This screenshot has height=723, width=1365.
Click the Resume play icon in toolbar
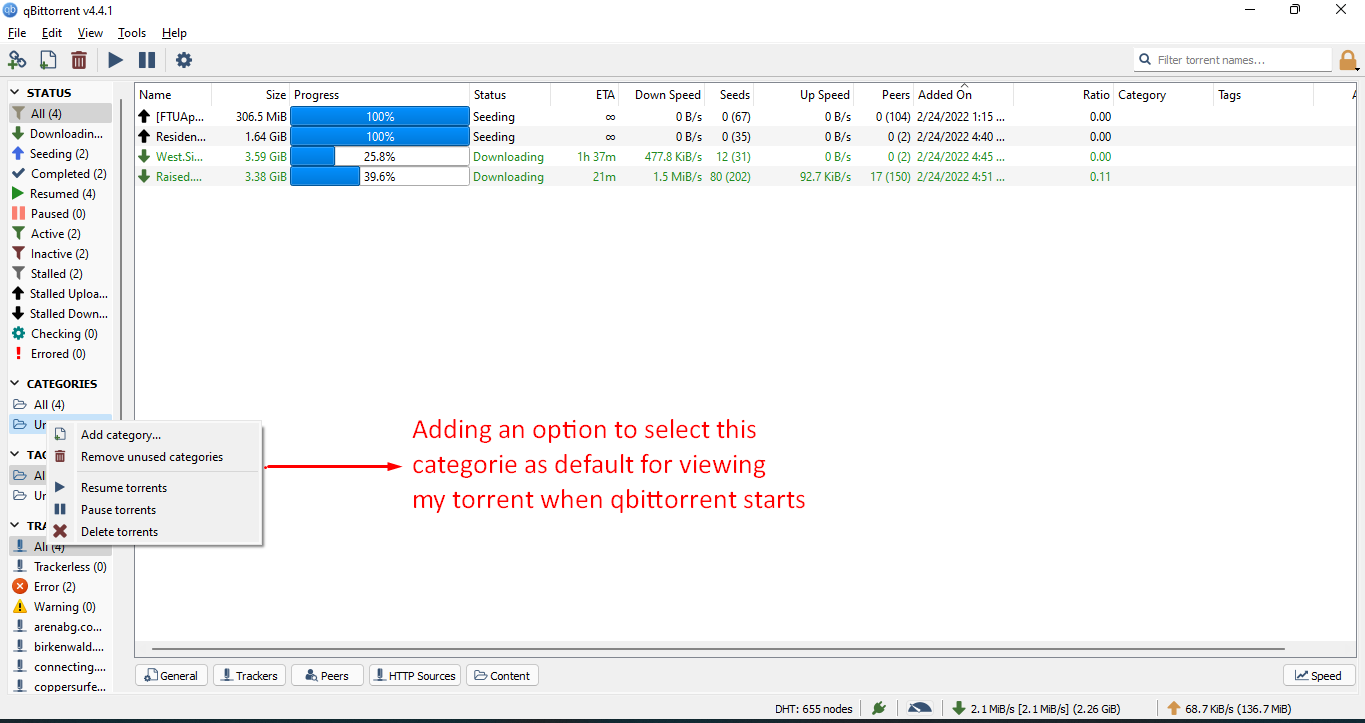click(x=116, y=60)
